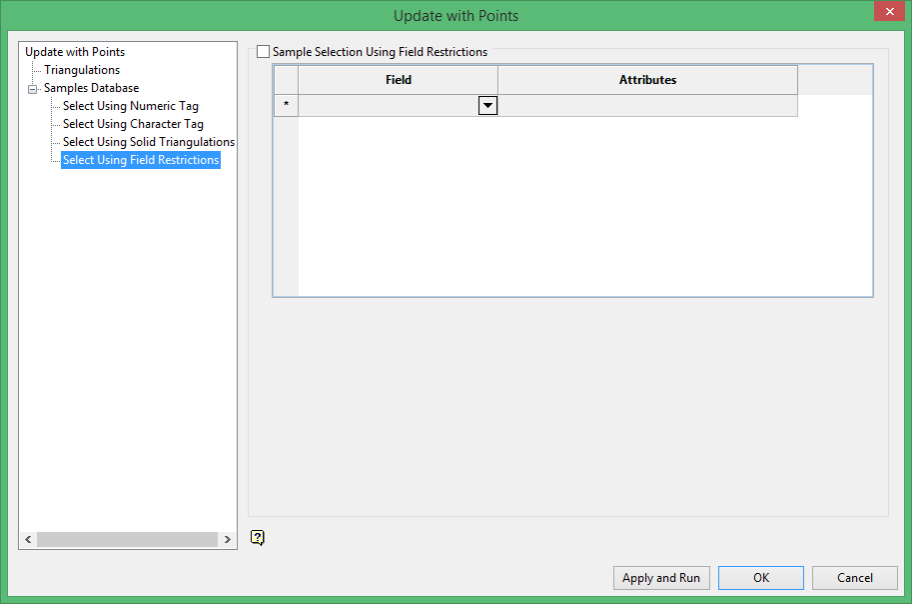Close the Update with Points dialog
Screen dimensions: 912x604
click(x=889, y=11)
